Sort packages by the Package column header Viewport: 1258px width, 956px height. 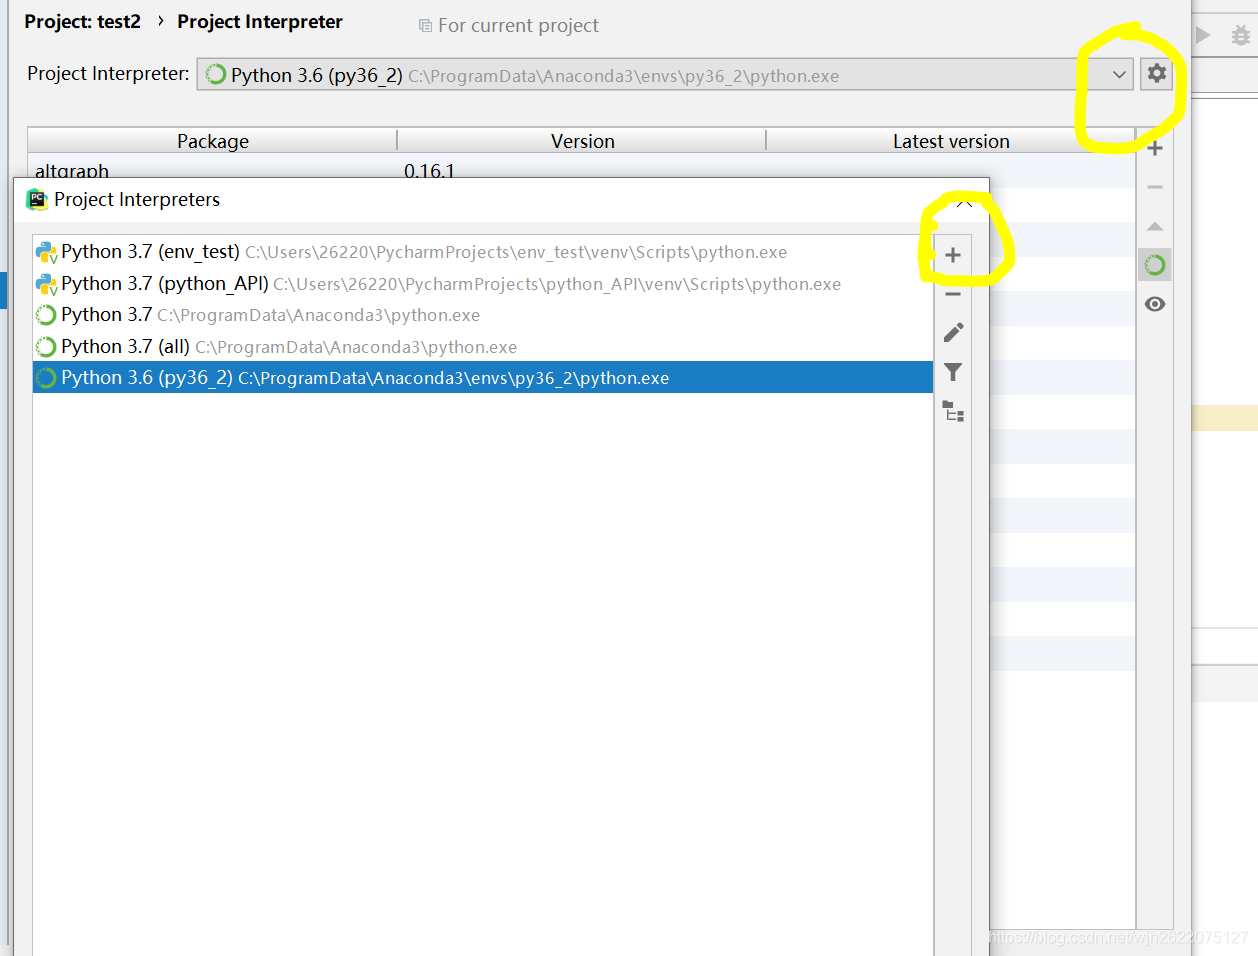(x=213, y=141)
